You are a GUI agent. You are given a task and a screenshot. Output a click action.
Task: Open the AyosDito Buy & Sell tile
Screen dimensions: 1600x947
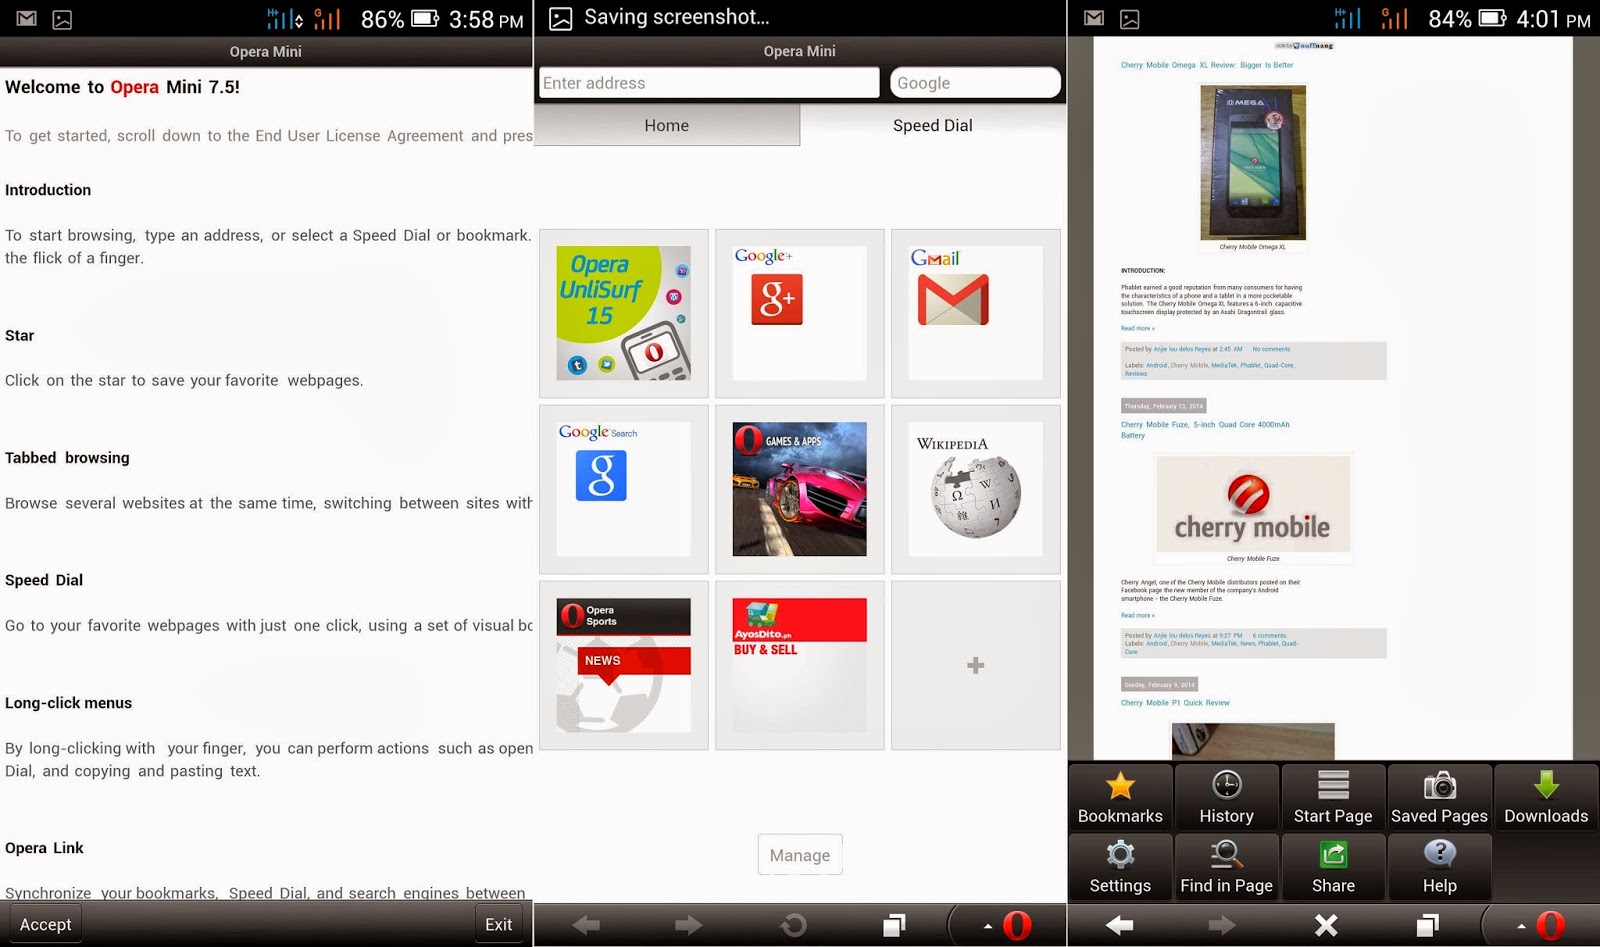[x=800, y=665]
